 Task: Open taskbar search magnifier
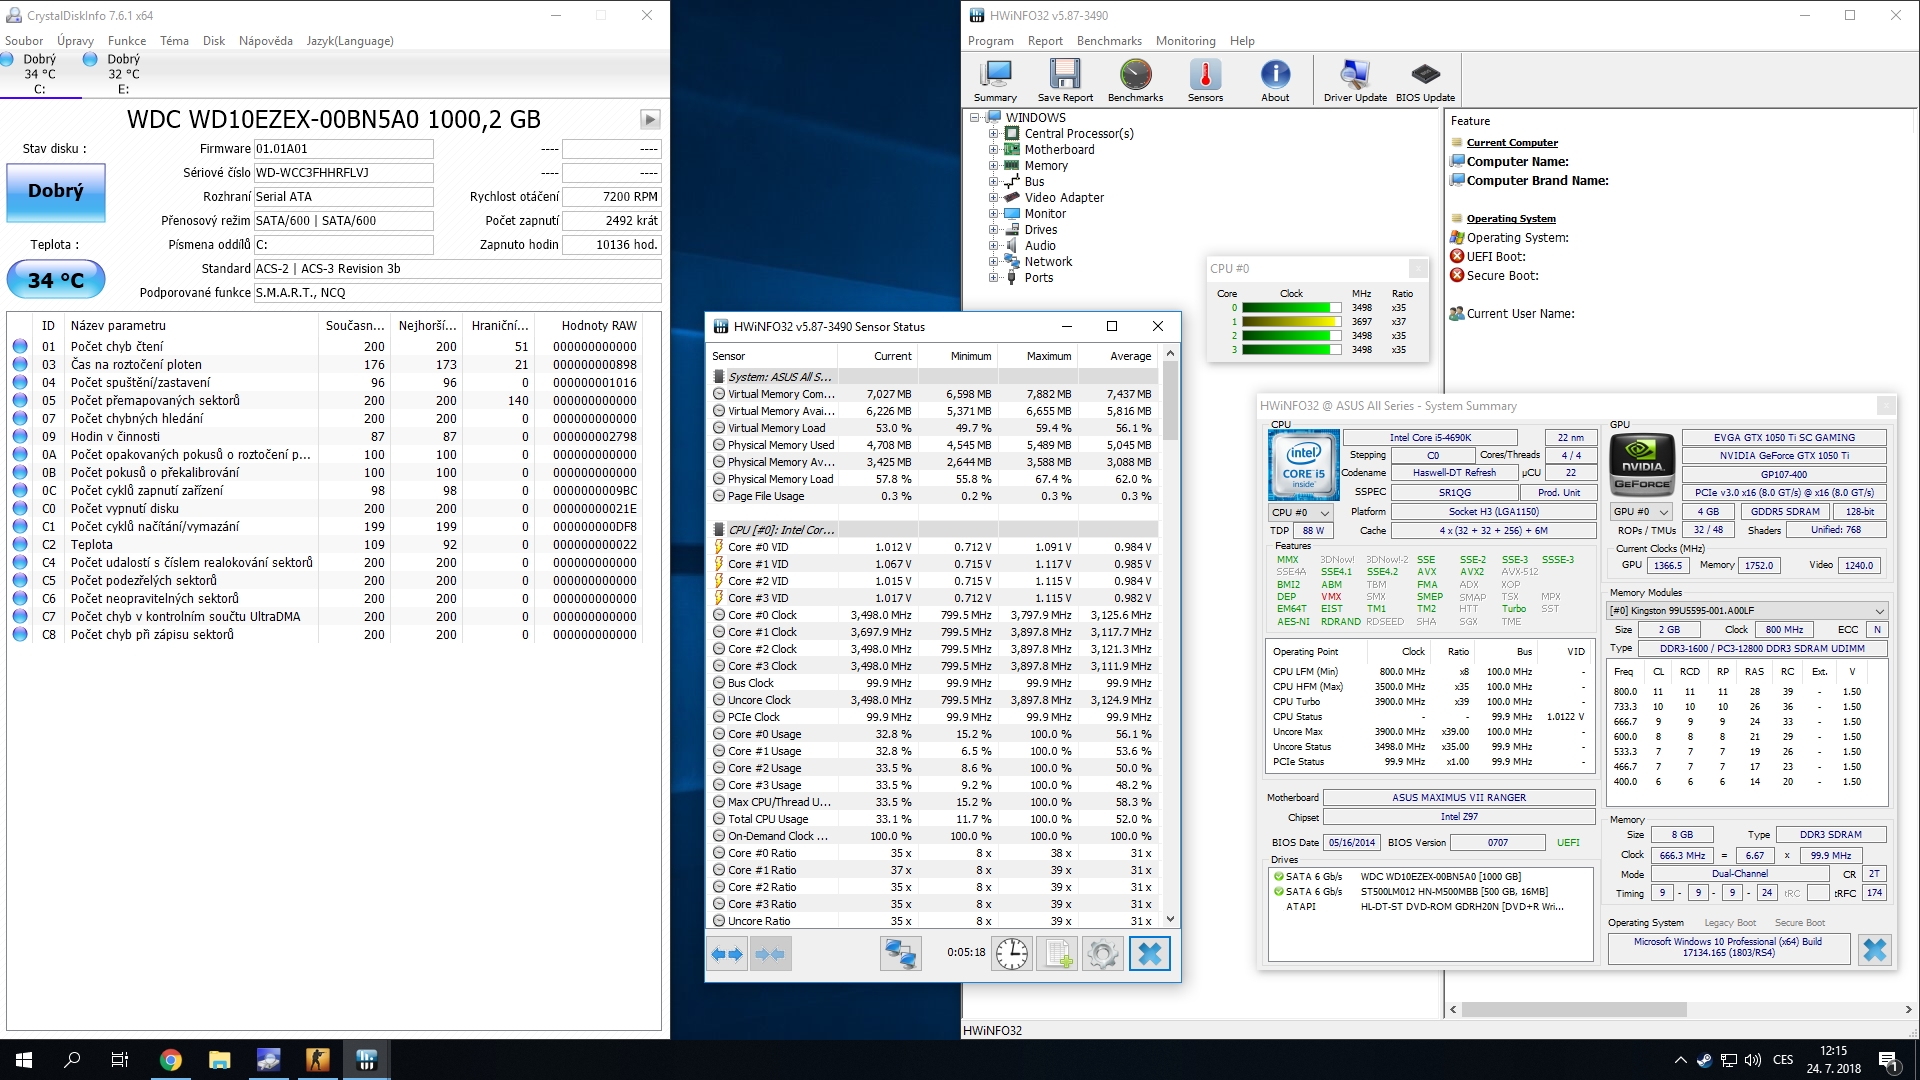(72, 1060)
